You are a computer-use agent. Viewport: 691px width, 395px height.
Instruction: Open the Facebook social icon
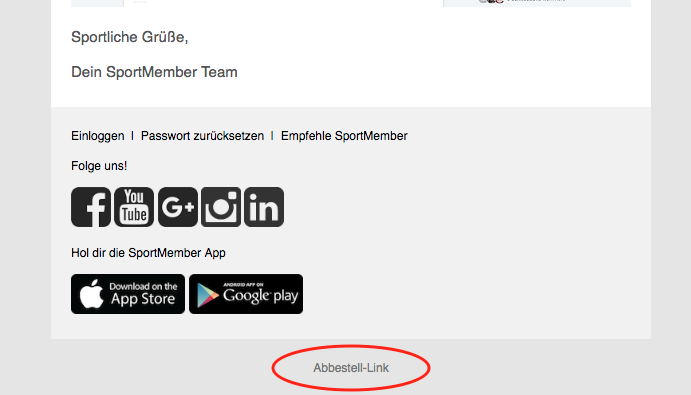(x=91, y=207)
